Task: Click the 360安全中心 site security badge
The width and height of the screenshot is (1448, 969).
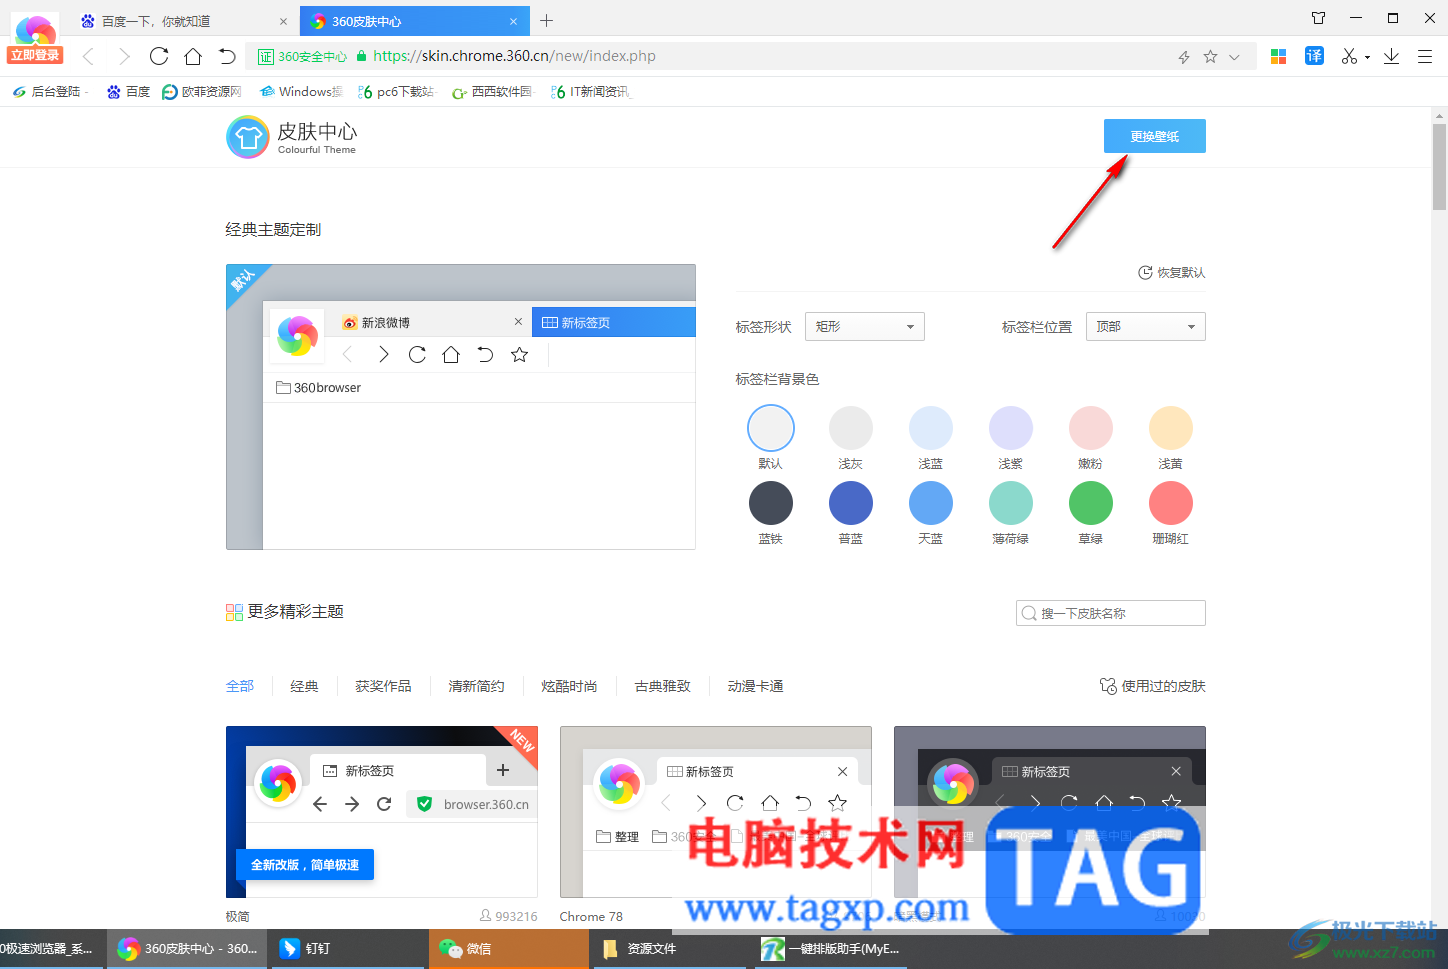Action: 302,57
